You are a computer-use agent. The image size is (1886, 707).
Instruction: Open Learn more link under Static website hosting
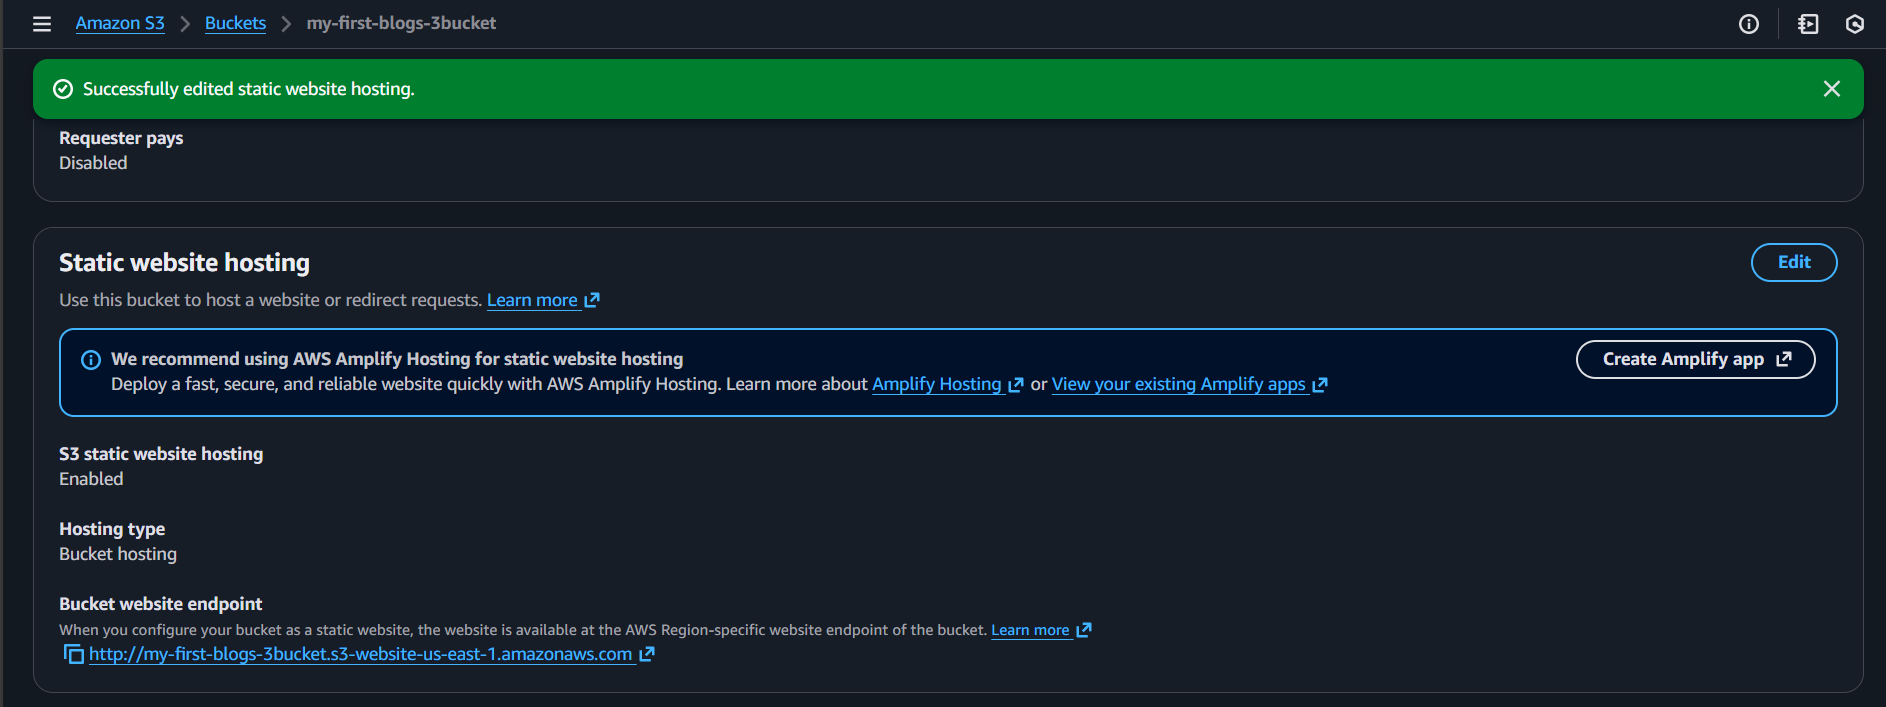543,300
